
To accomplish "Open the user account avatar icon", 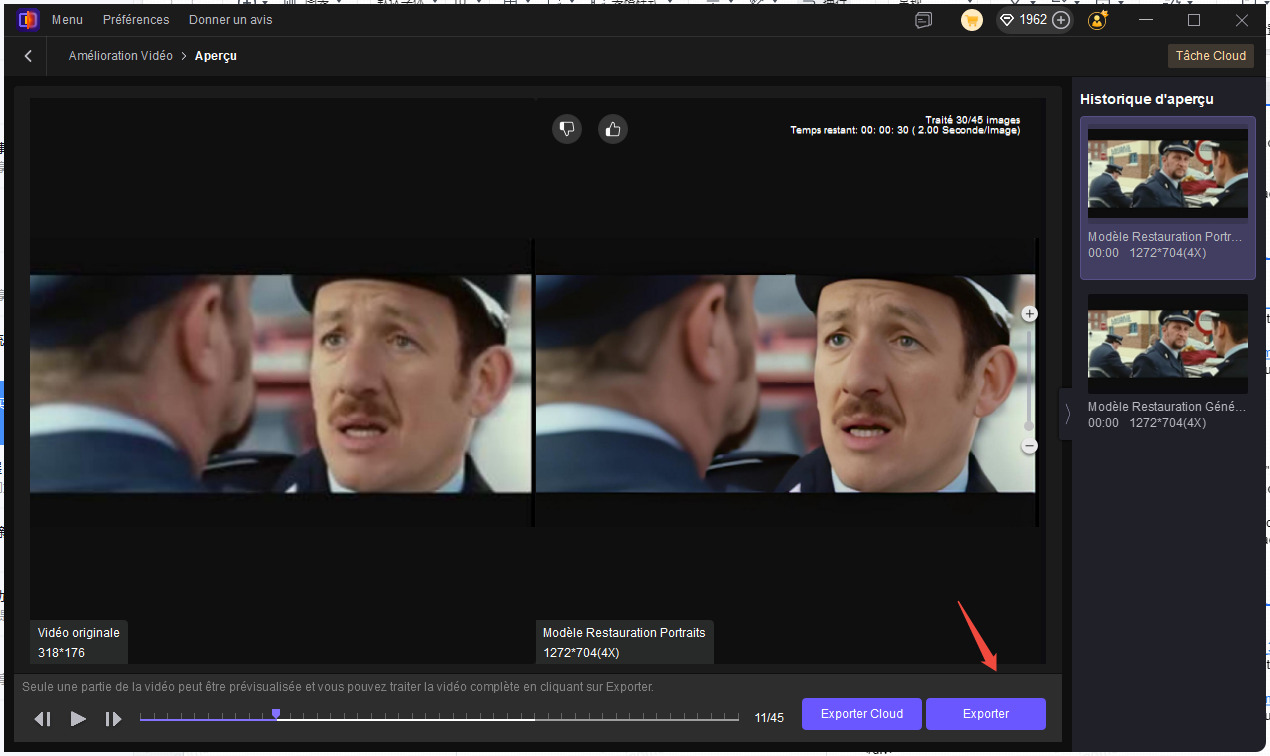I will 1099,20.
